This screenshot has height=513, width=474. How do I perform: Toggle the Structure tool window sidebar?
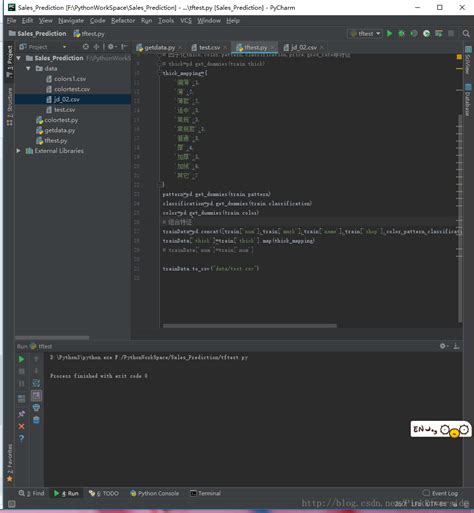pos(9,107)
